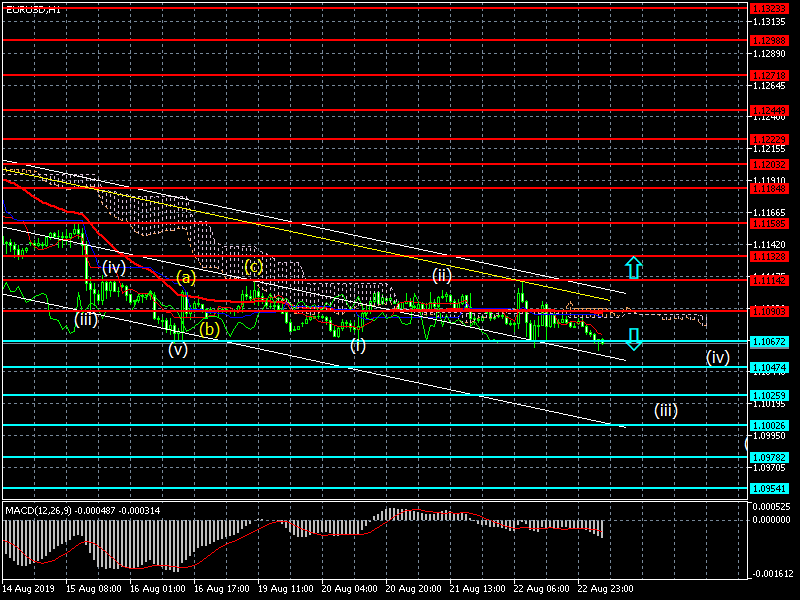Click the cyan 1.09541 price level tag
Viewport: 800px width, 600px height.
pos(769,489)
